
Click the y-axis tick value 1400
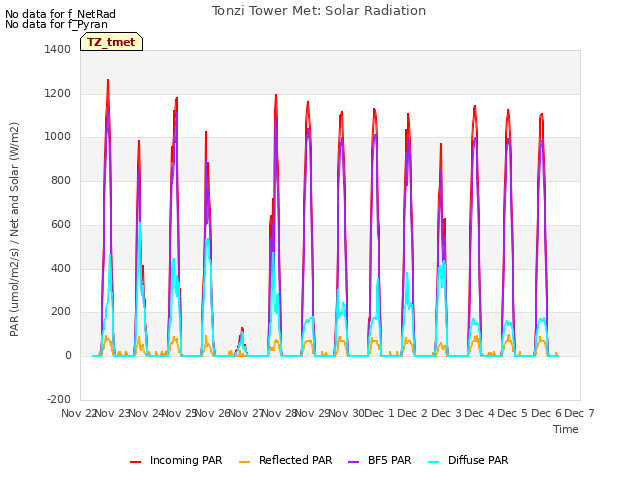58,49
